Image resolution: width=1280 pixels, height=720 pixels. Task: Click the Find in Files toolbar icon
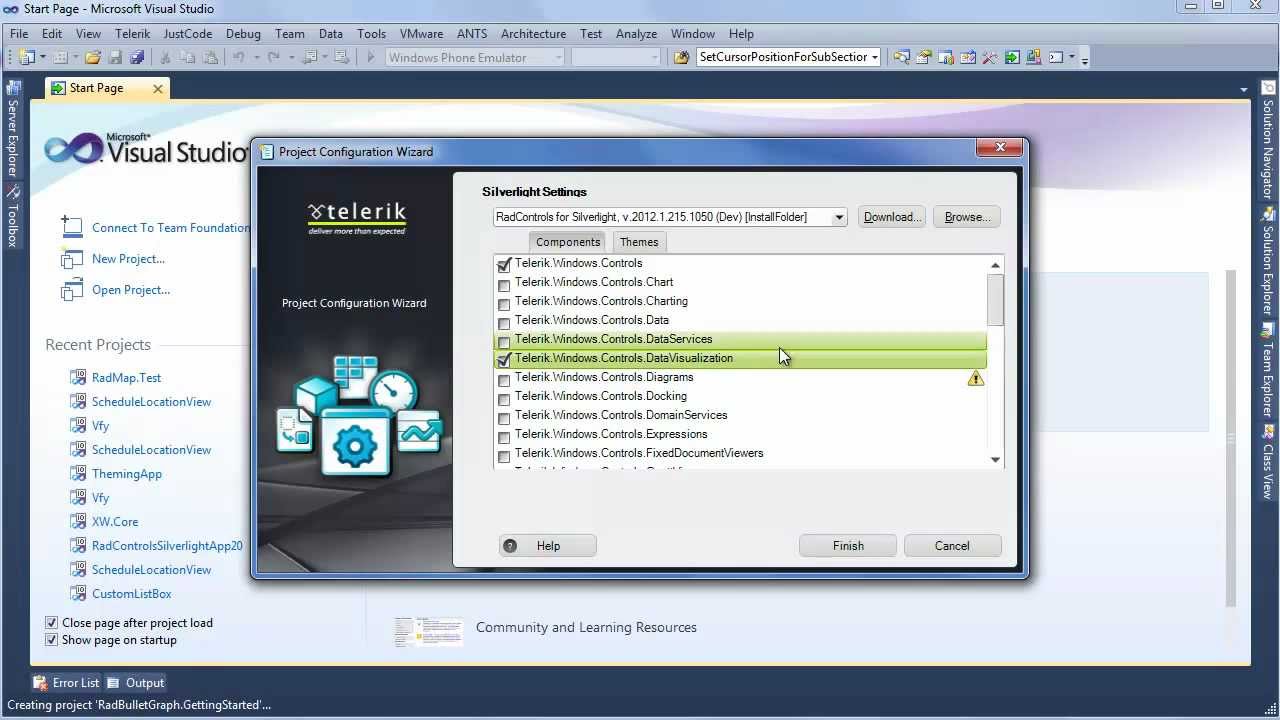[680, 57]
